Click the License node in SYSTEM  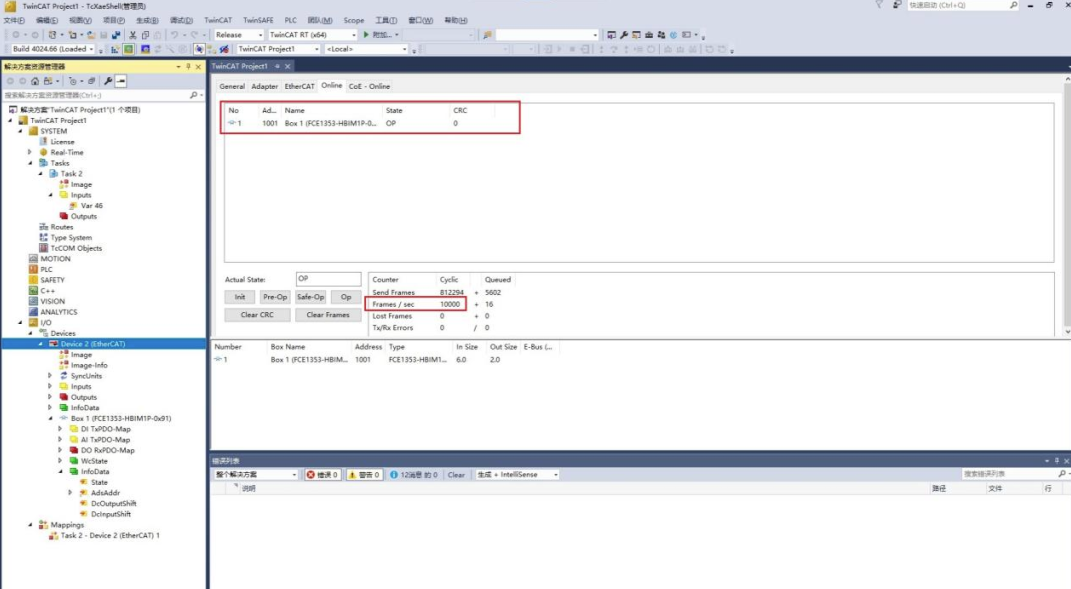pos(62,141)
